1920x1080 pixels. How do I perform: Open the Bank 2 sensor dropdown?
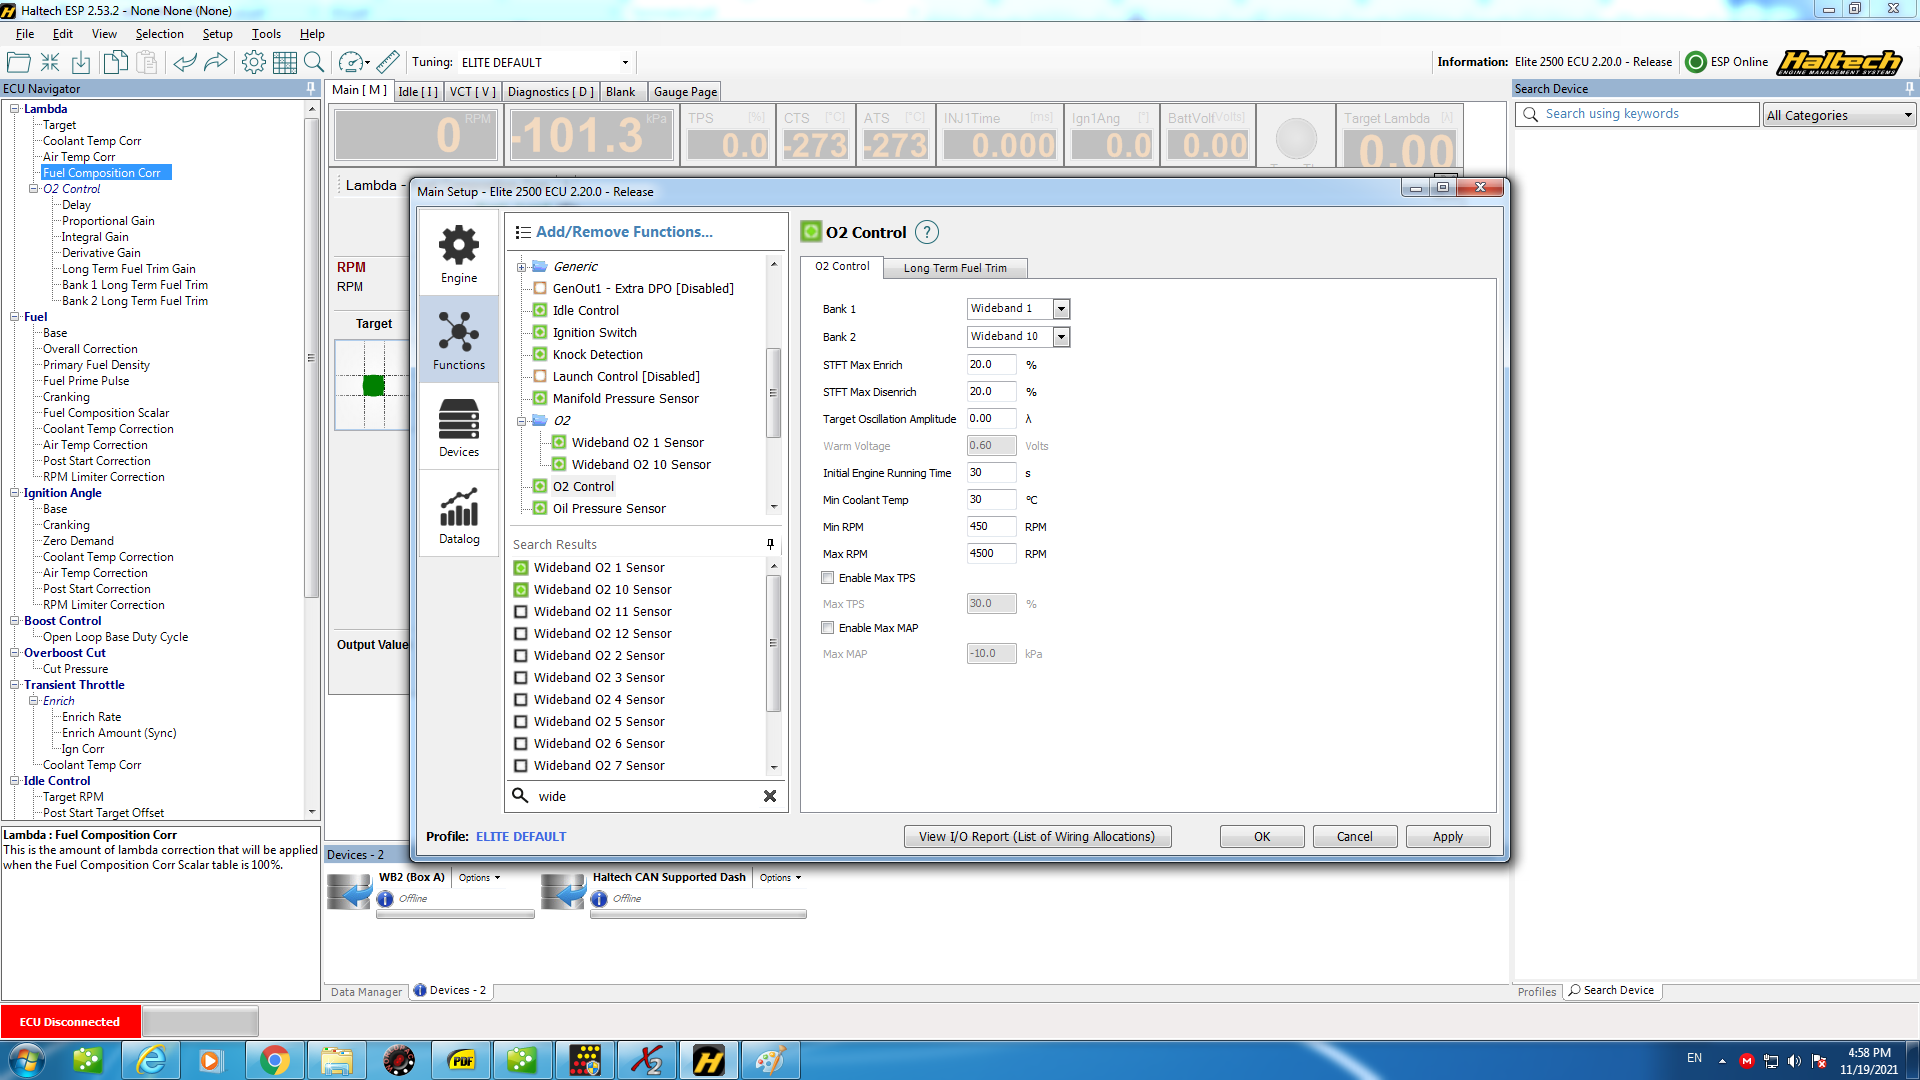1061,337
